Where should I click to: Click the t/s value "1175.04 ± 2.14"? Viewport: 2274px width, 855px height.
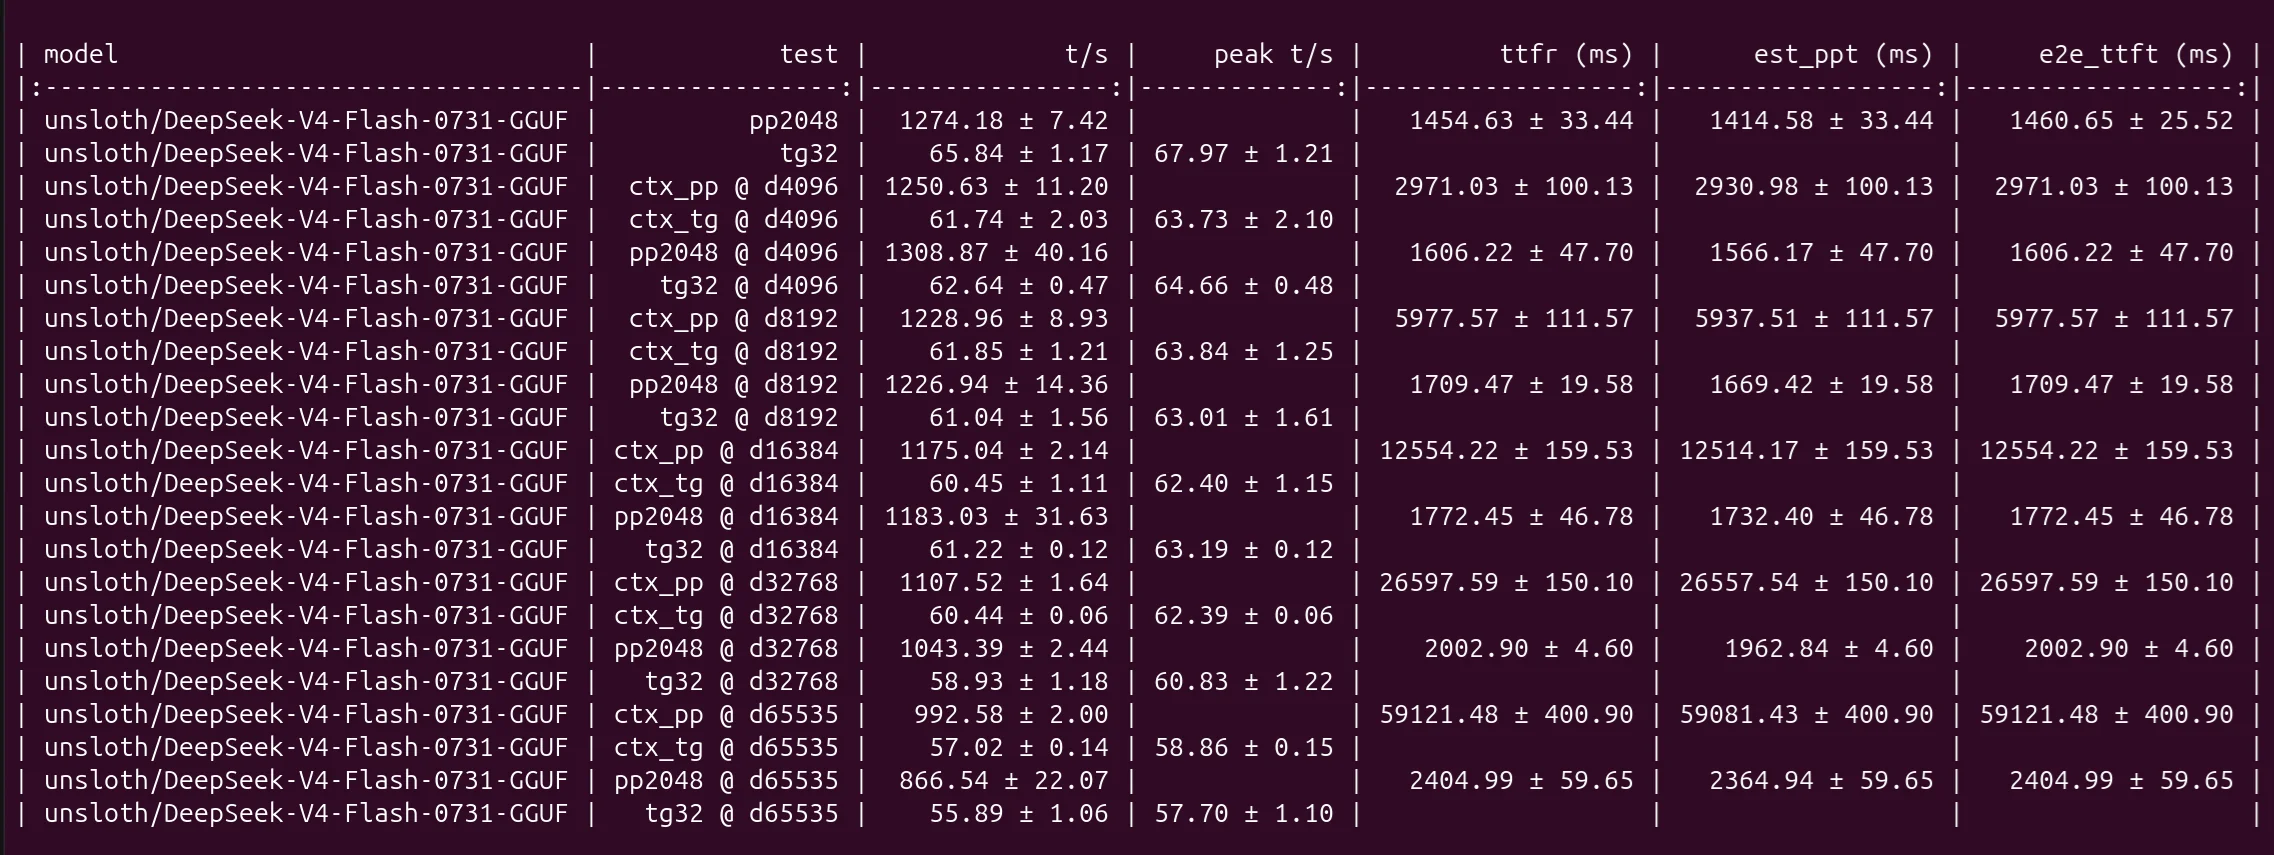1004,450
